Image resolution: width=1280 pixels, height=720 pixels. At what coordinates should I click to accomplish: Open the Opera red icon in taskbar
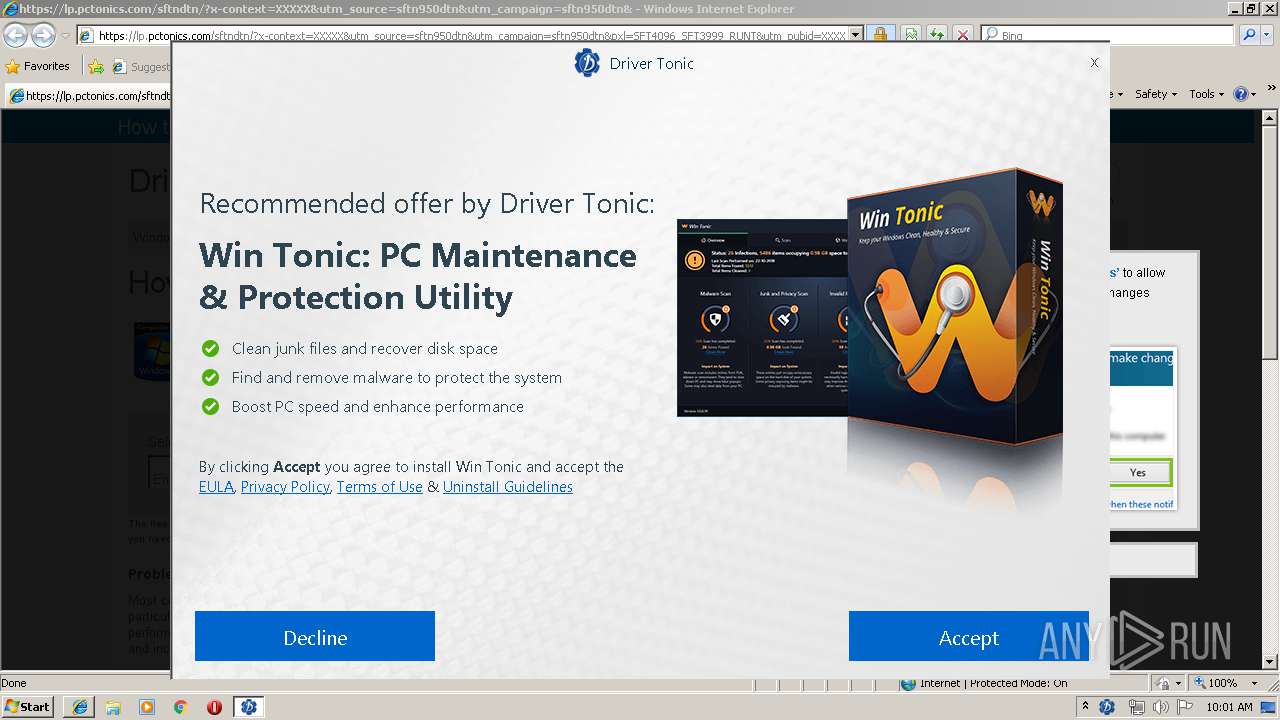(214, 707)
